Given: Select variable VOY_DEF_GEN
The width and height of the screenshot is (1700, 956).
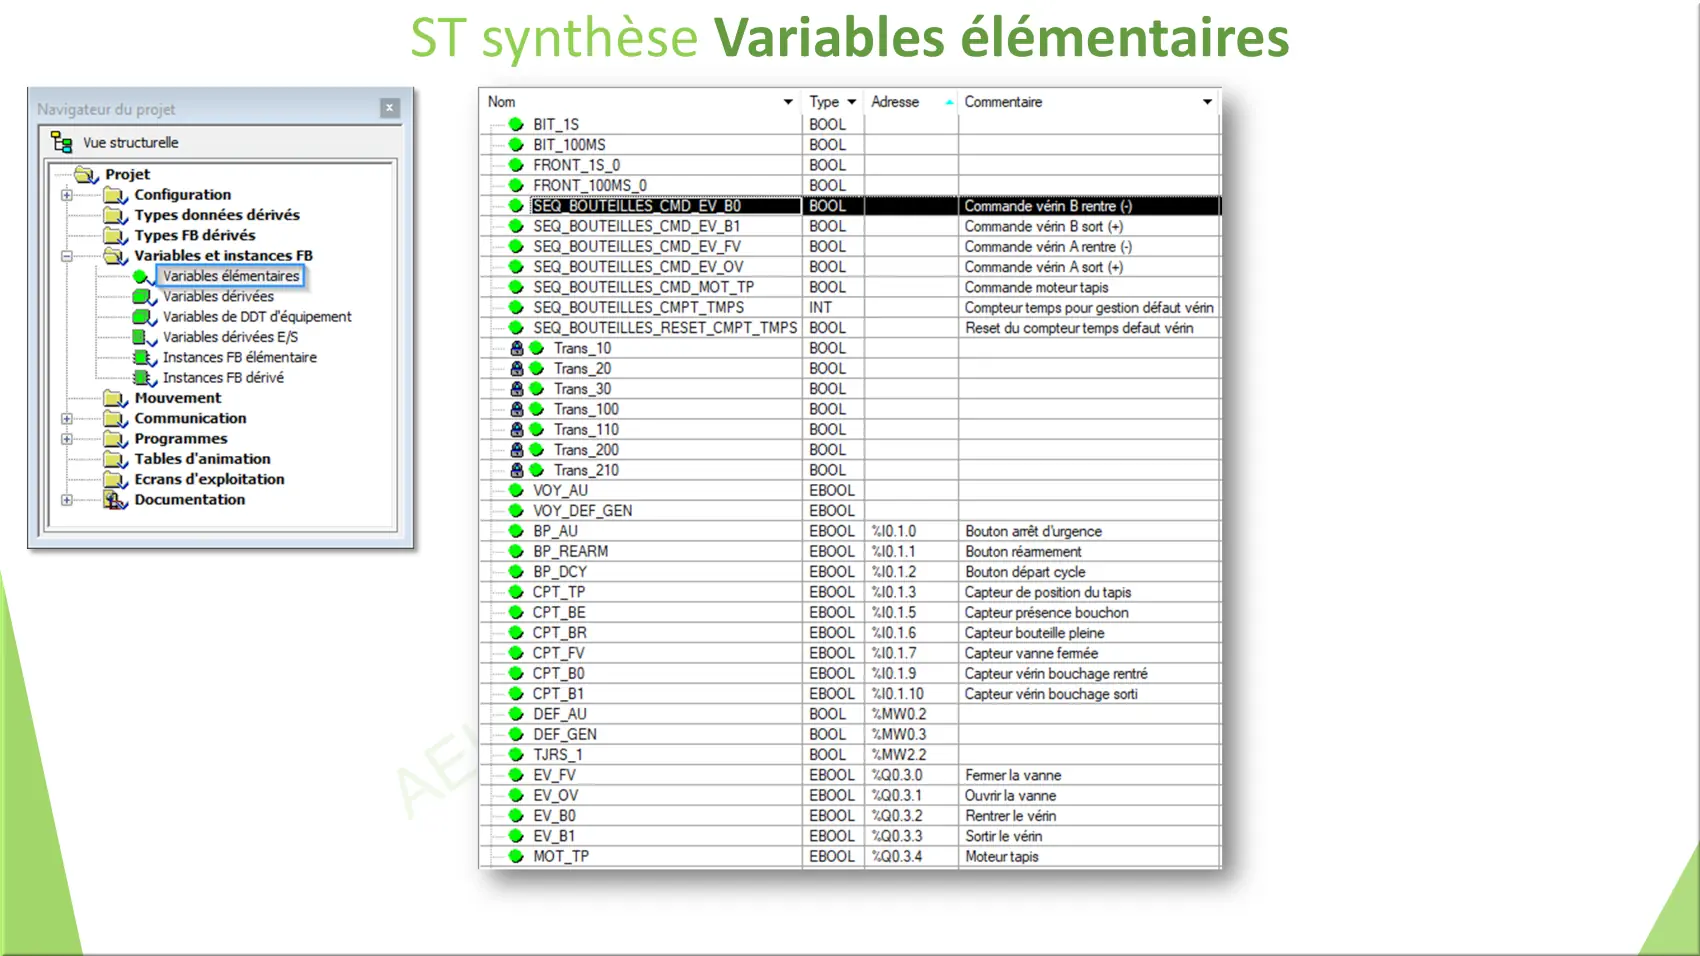Looking at the screenshot, I should coord(582,511).
